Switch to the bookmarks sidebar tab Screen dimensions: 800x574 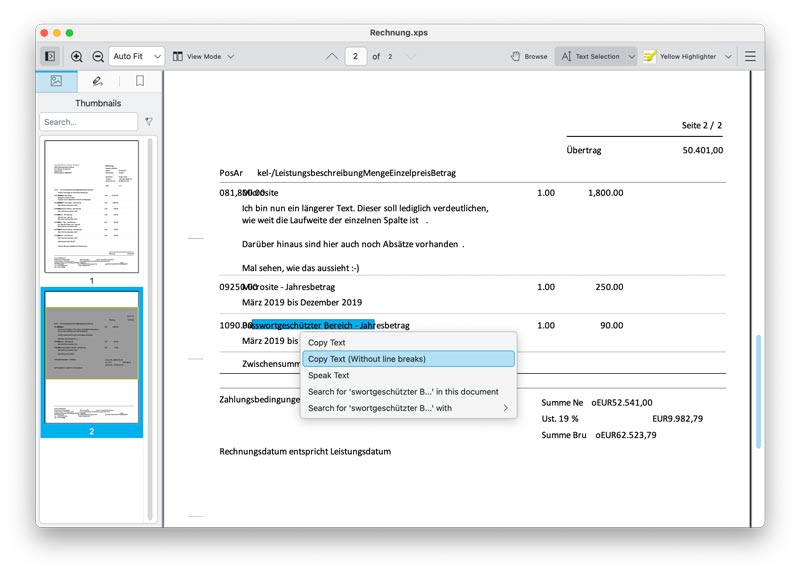coord(140,81)
